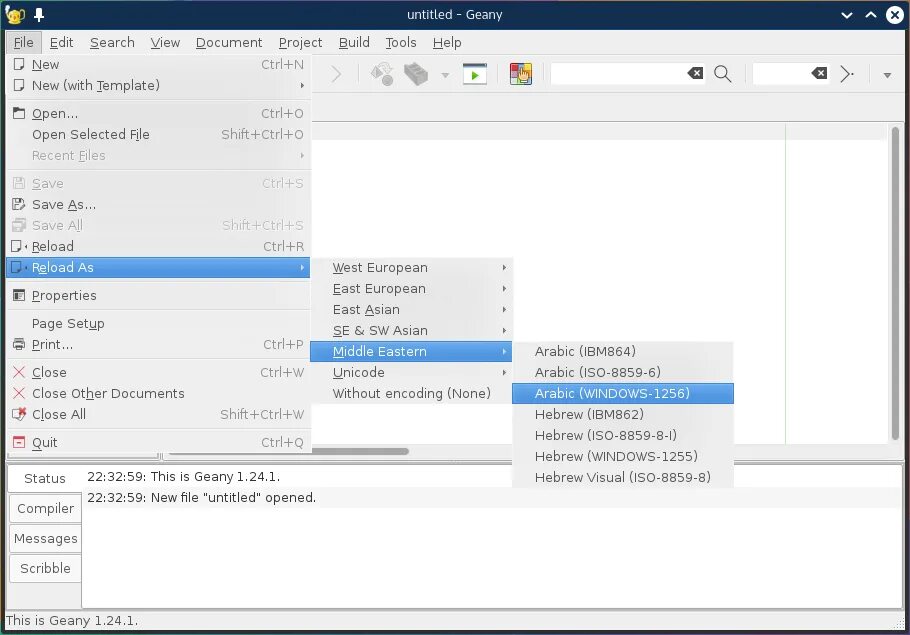This screenshot has height=635, width=910.
Task: Choose Page Setup in File menu
Action: (x=158, y=323)
